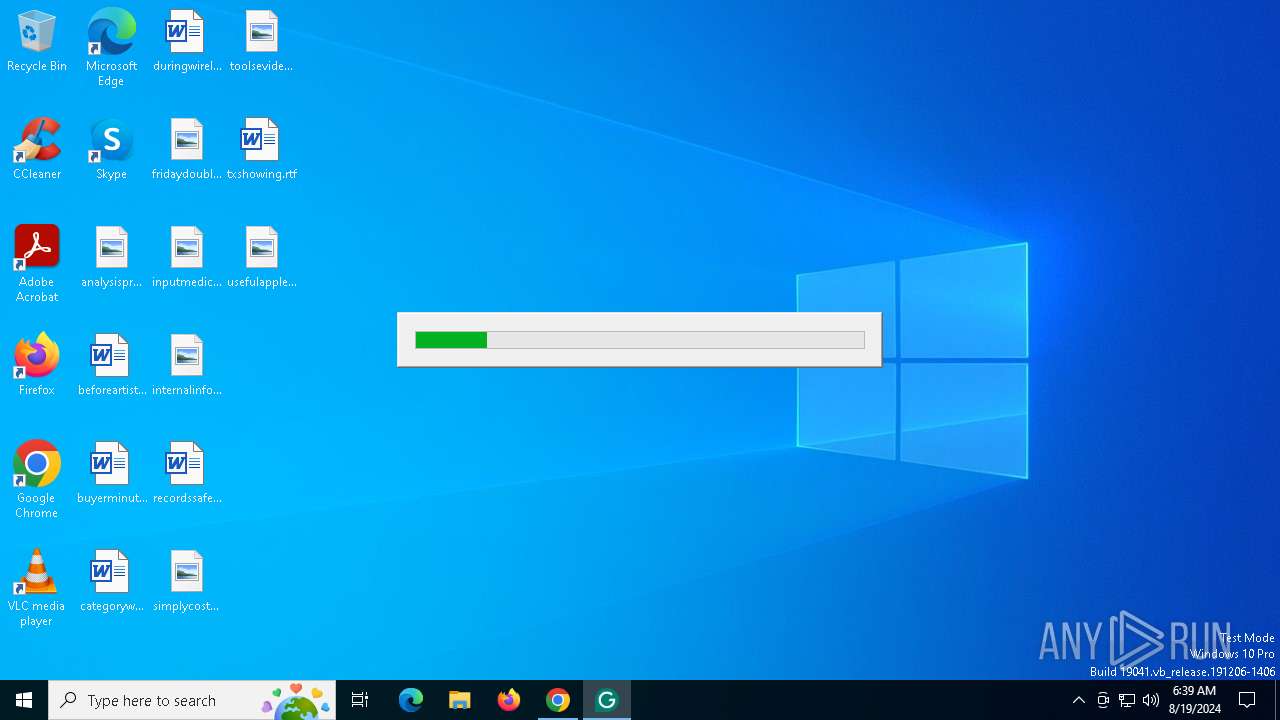The height and width of the screenshot is (720, 1280).
Task: Launch Firefox from the taskbar
Action: click(509, 700)
